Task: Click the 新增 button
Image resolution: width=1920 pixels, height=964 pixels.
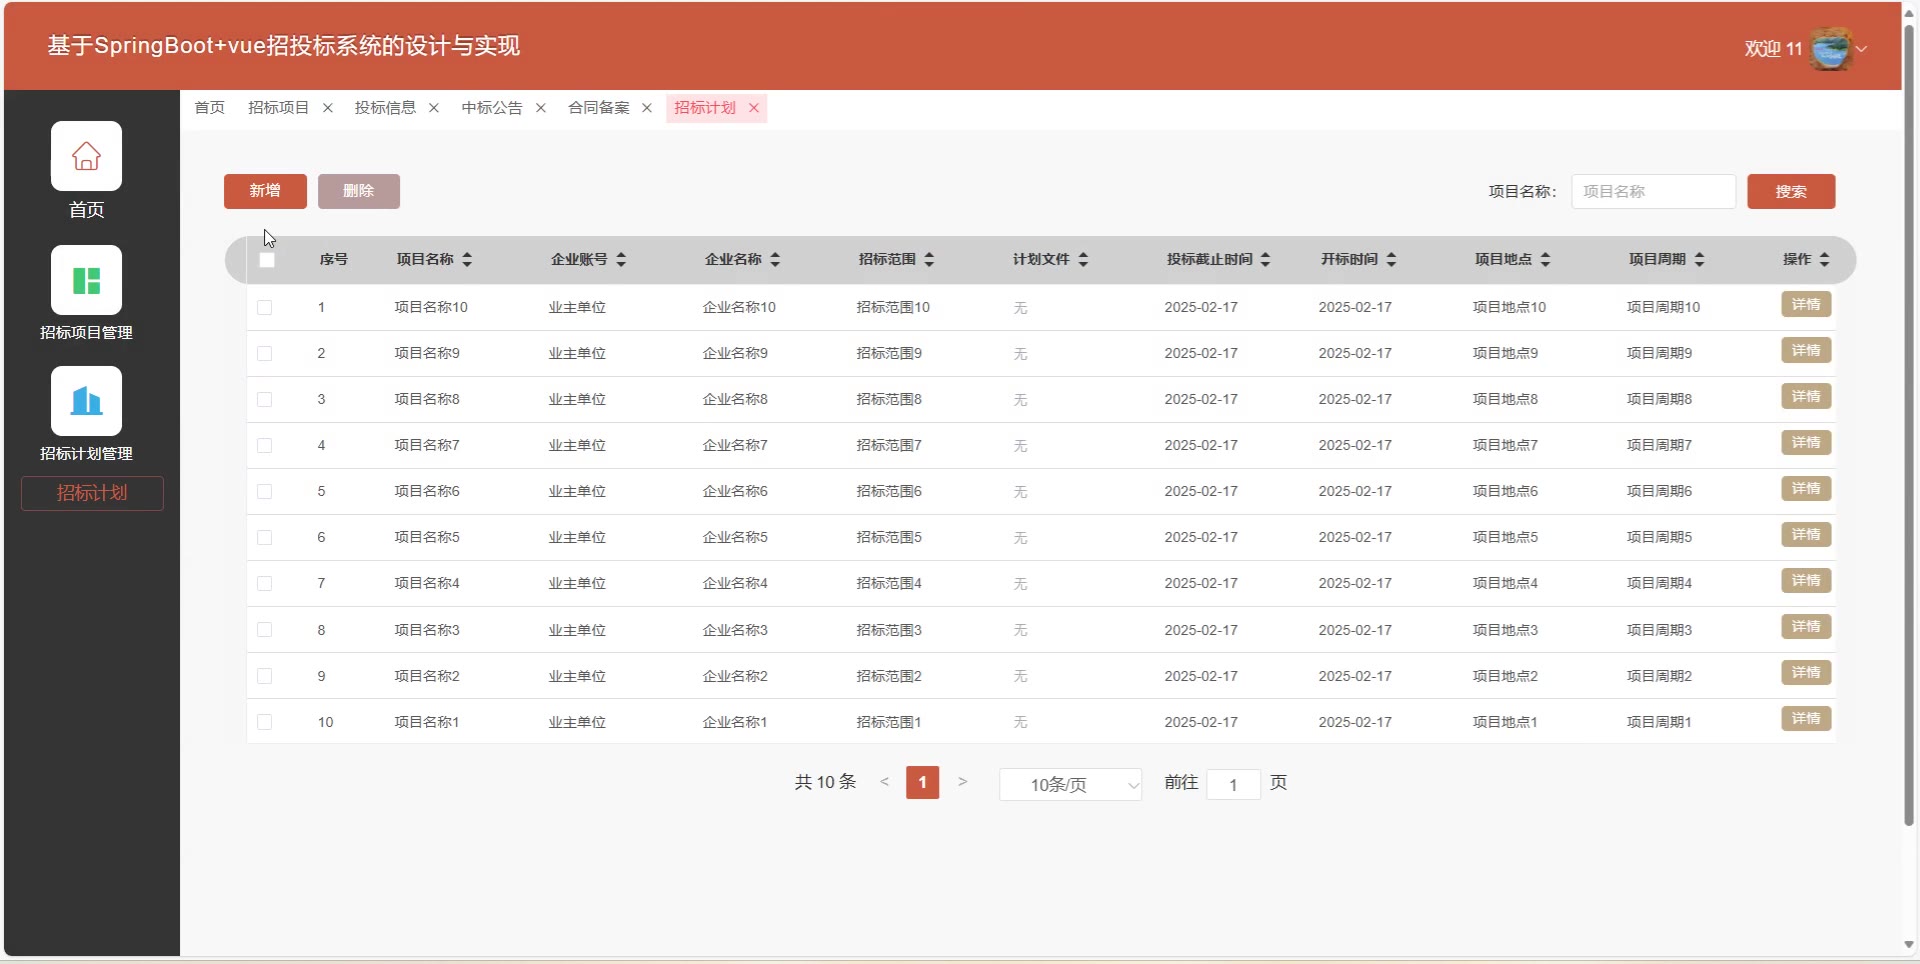Action: click(x=265, y=191)
